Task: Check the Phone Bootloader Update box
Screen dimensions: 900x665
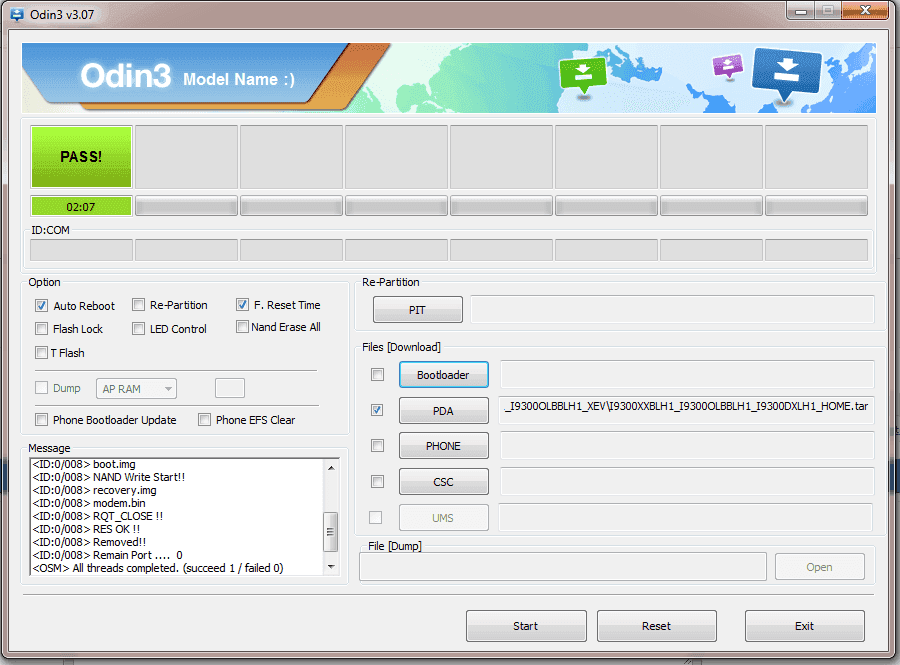Action: pyautogui.click(x=41, y=419)
